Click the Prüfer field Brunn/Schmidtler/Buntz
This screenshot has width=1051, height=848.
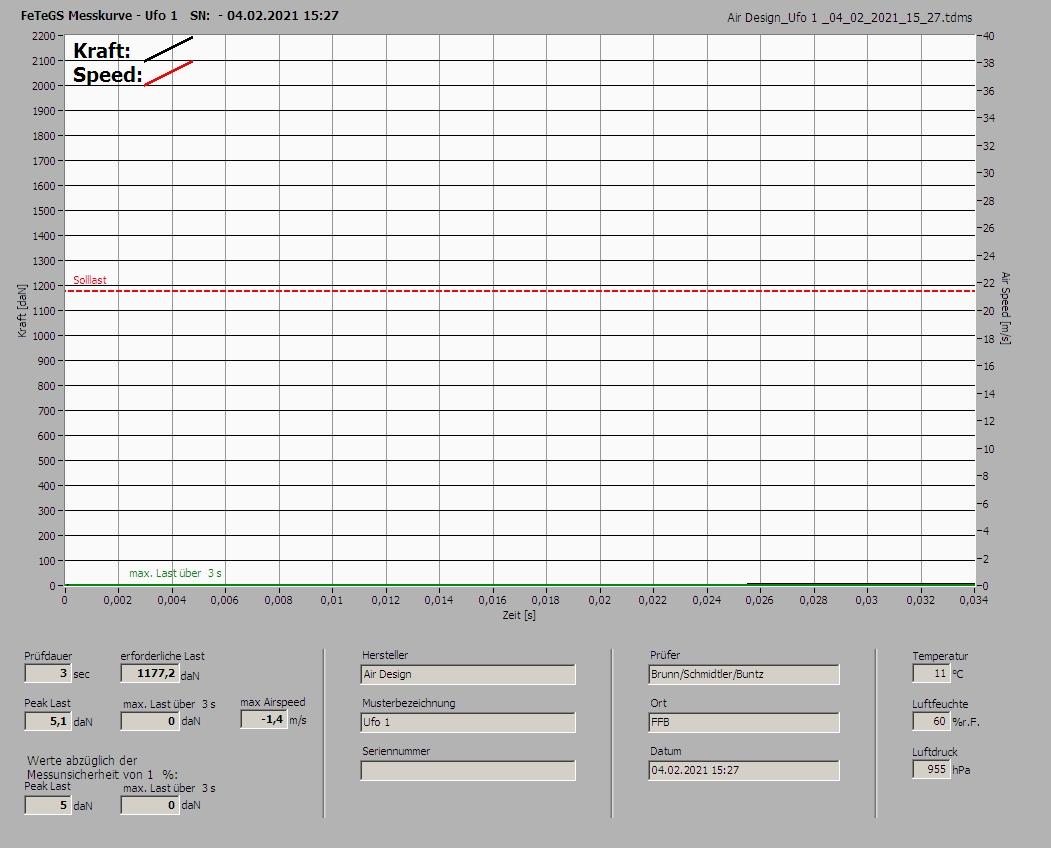[744, 674]
